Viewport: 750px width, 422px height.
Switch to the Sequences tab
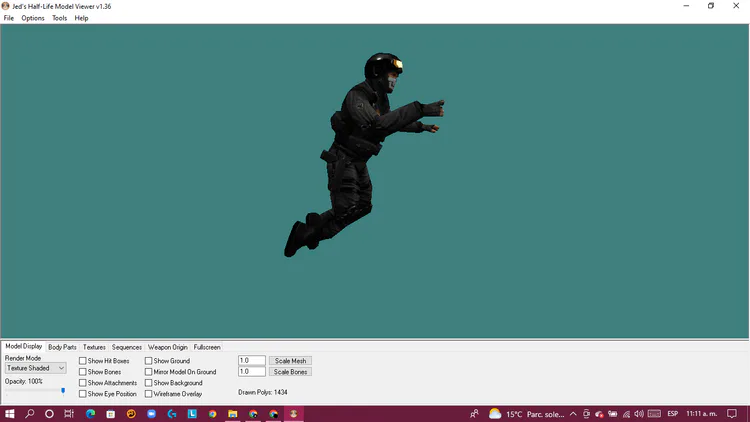click(x=127, y=347)
